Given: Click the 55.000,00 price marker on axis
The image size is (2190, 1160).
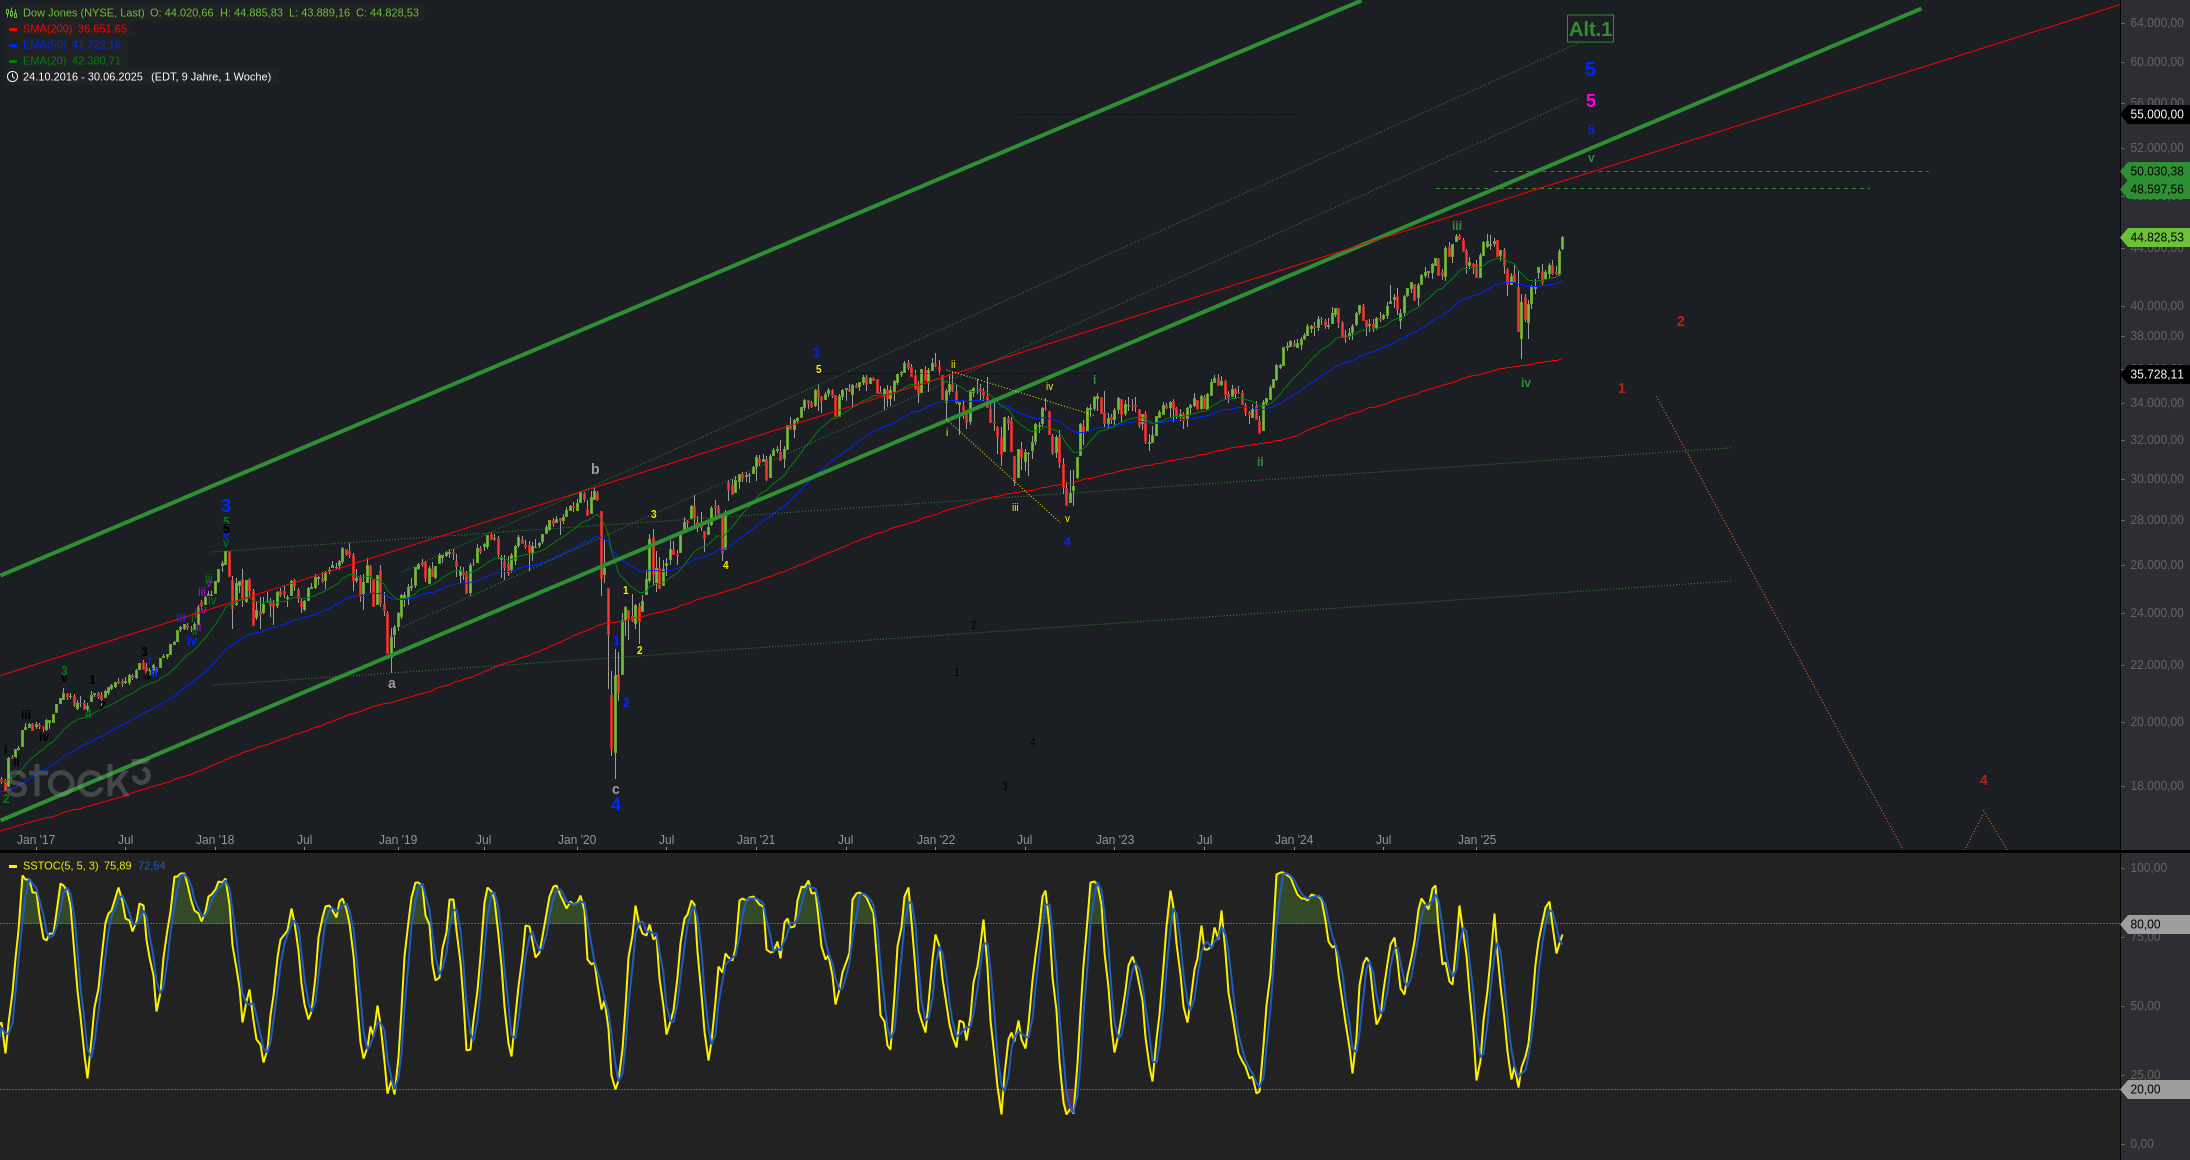Looking at the screenshot, I should pyautogui.click(x=2156, y=115).
